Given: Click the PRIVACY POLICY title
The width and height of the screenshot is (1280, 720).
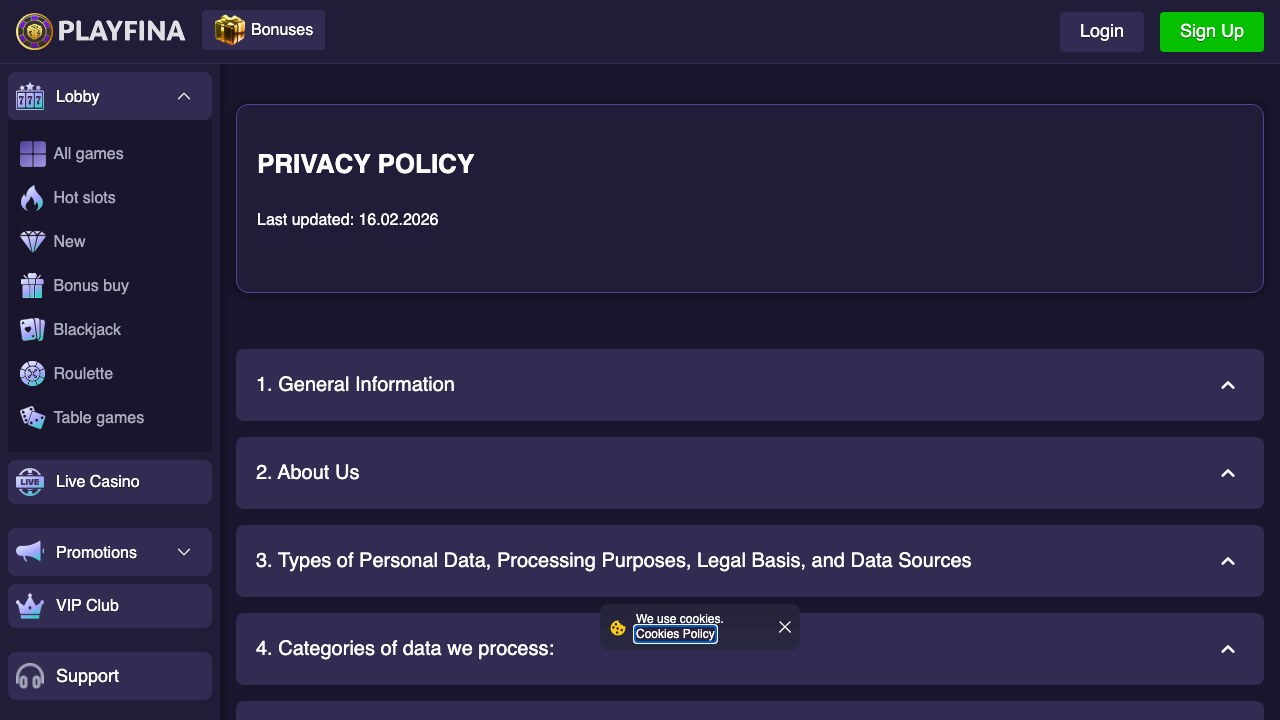Looking at the screenshot, I should click(x=365, y=164).
